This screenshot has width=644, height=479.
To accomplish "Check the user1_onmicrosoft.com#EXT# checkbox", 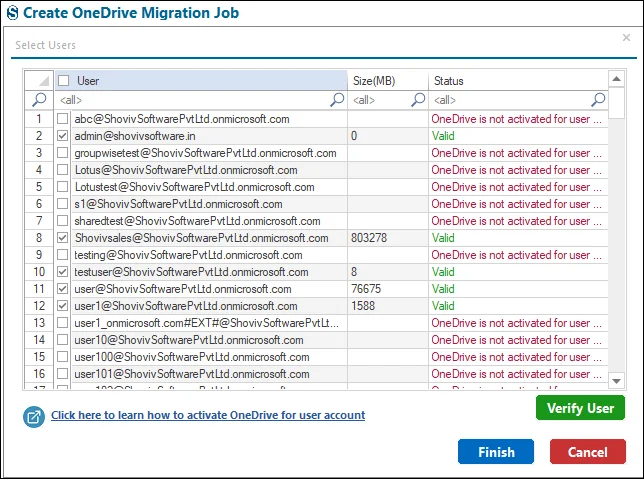I will coord(62,322).
